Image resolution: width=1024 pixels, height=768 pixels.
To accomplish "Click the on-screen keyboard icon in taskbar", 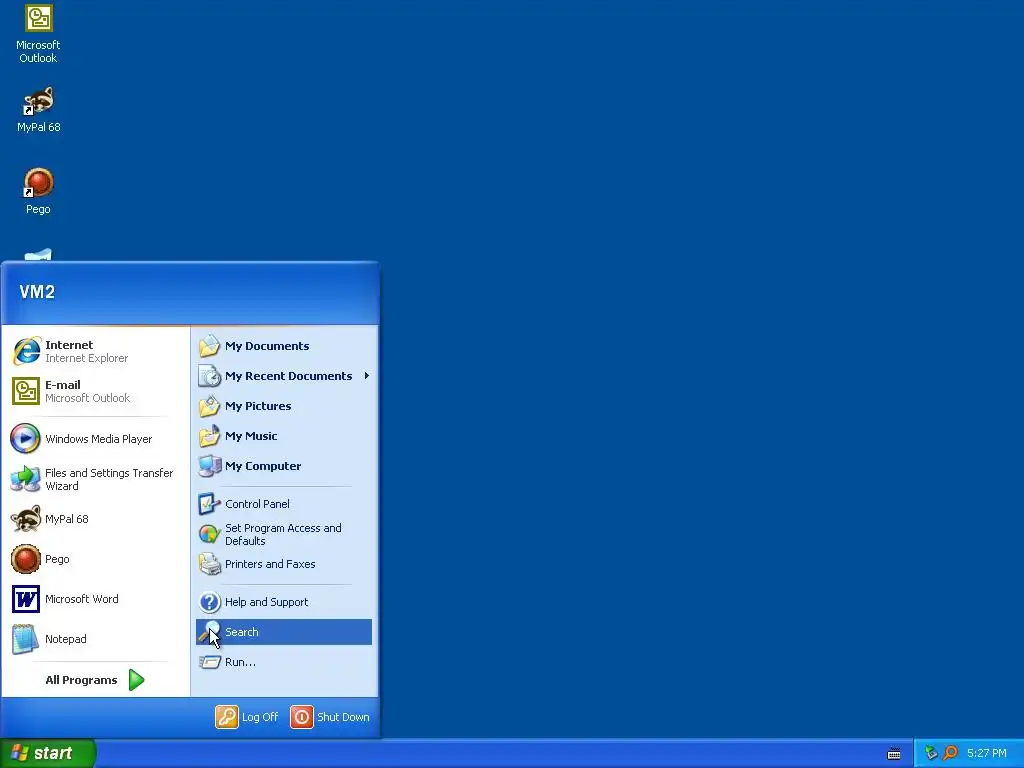I will pos(894,754).
